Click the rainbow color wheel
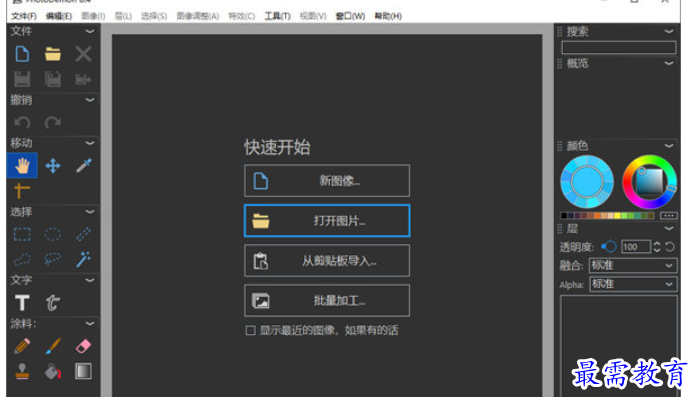696x405 pixels. (x=649, y=182)
